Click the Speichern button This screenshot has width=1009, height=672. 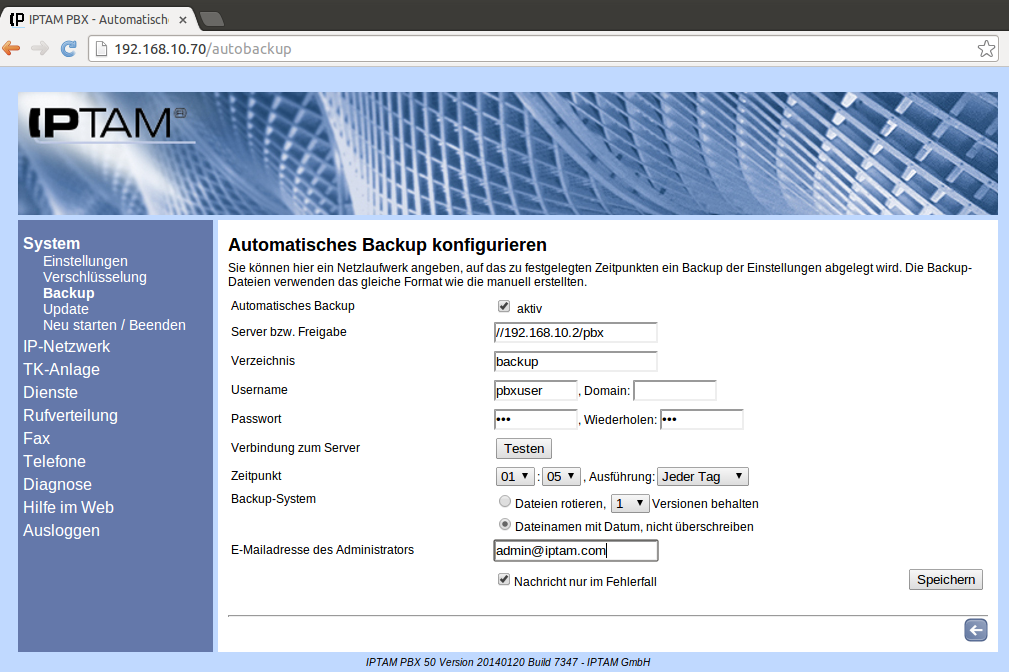point(945,580)
